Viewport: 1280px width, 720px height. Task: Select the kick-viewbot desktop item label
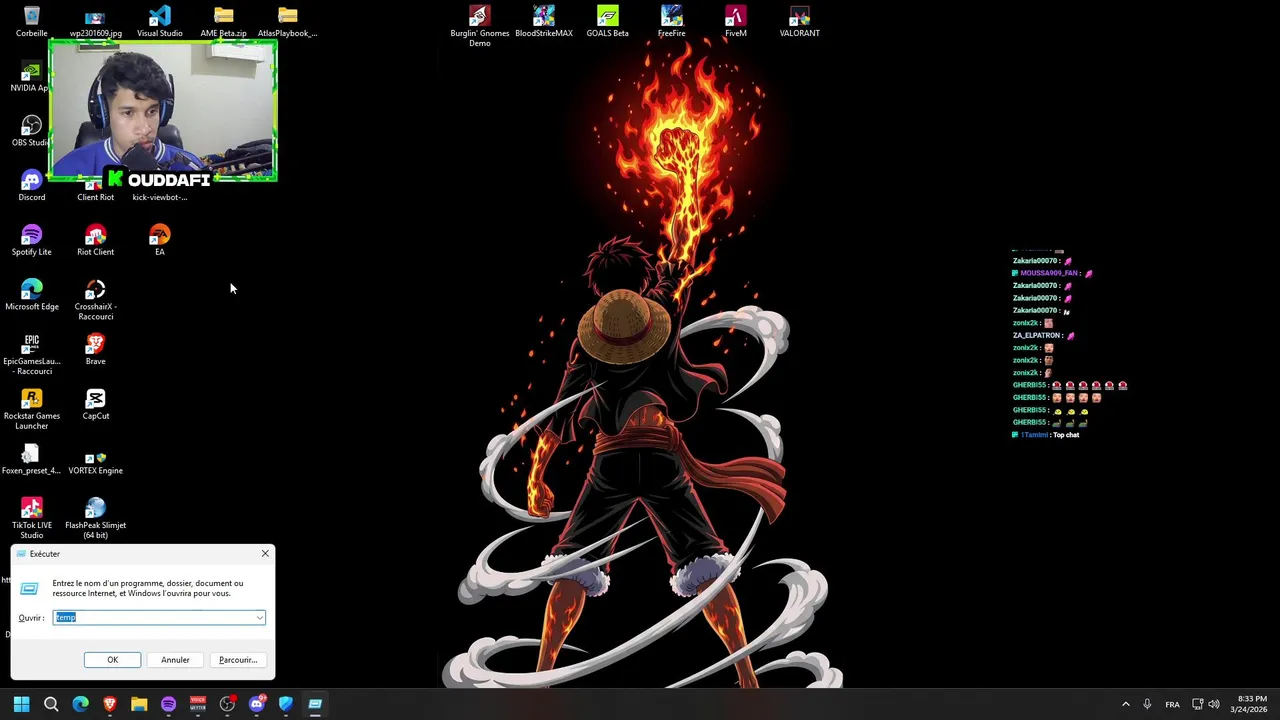tap(159, 197)
